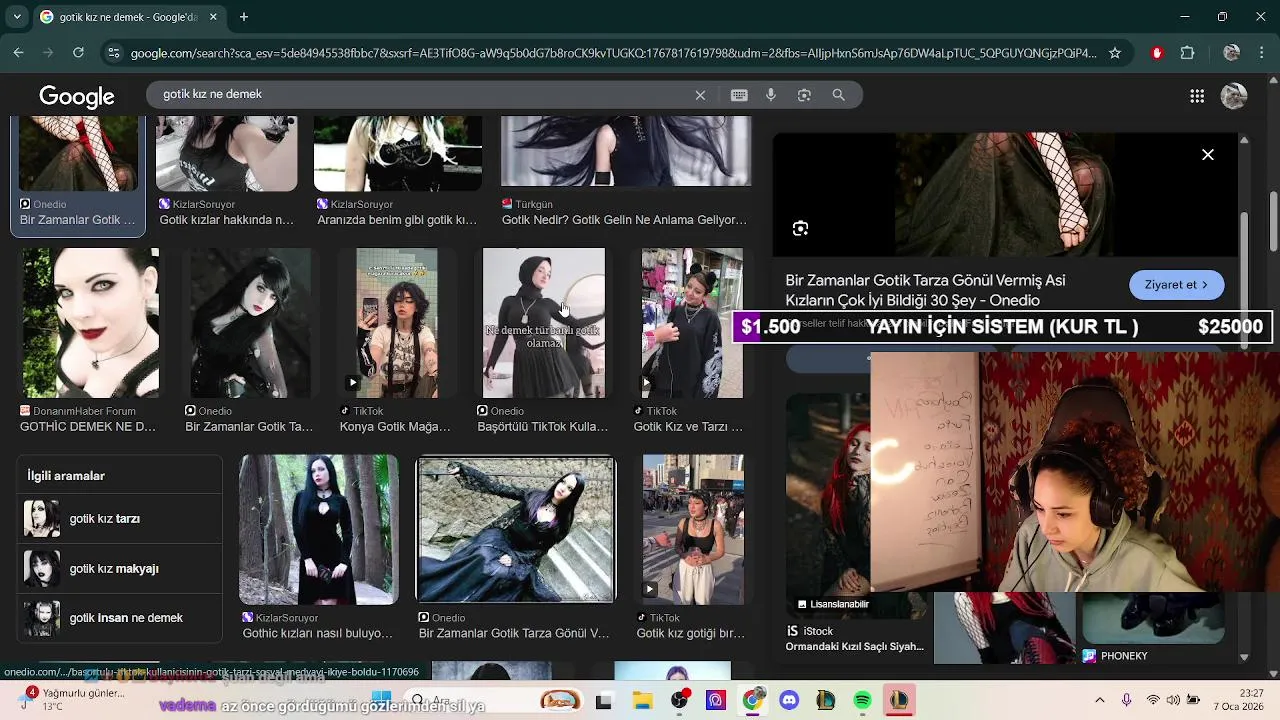This screenshot has width=1280, height=720.
Task: Open site information icon in address bar
Action: tap(114, 53)
